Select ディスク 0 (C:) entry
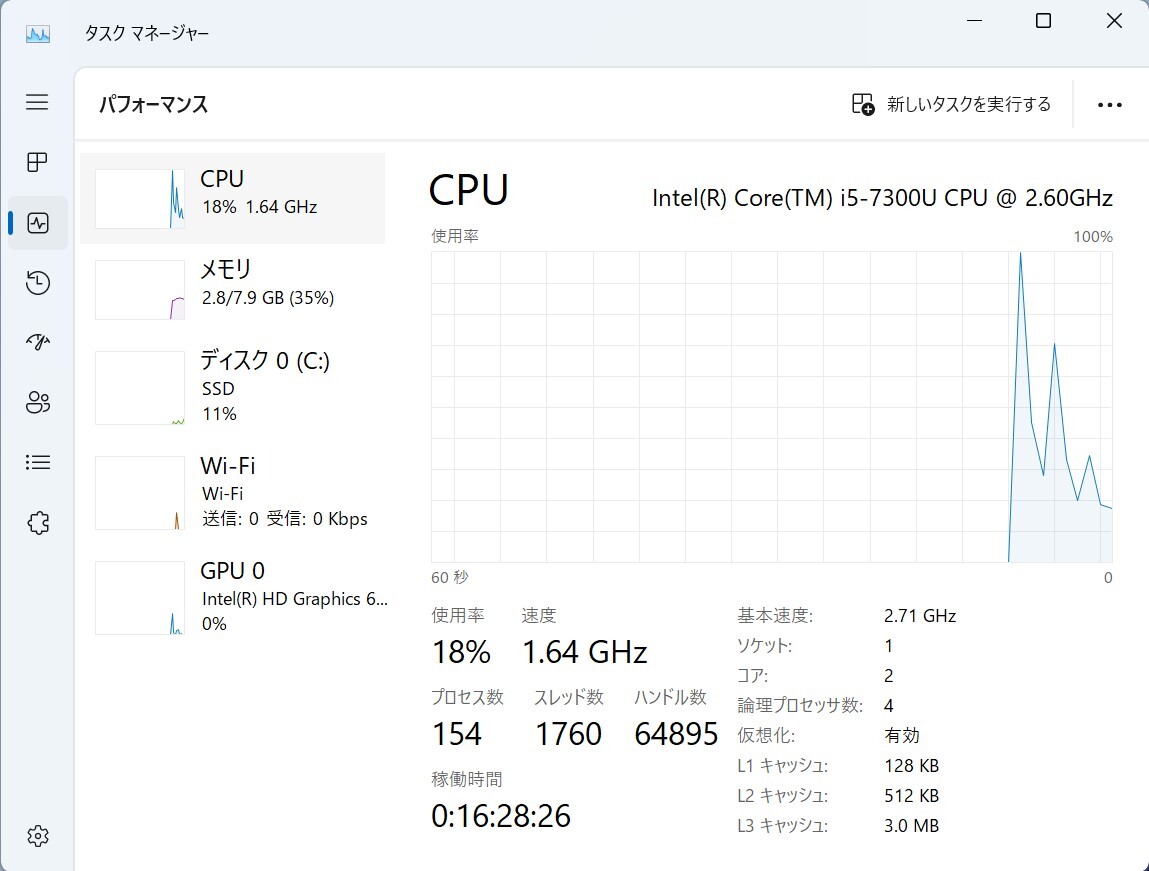 232,388
